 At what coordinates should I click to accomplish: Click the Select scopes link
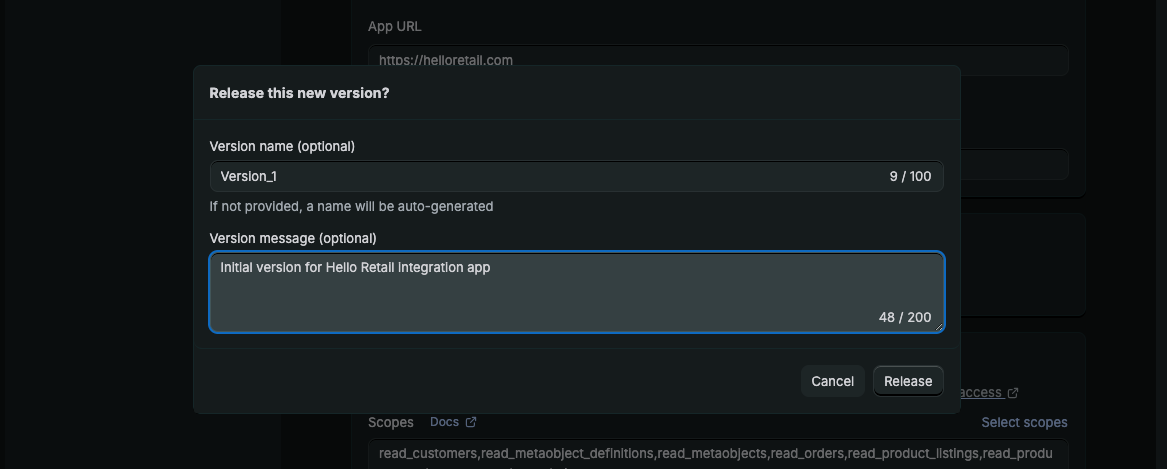pyautogui.click(x=1024, y=422)
